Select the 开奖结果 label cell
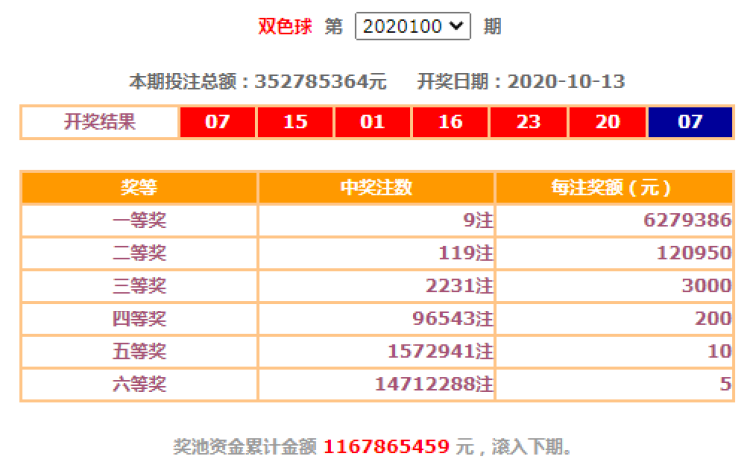 coord(99,122)
